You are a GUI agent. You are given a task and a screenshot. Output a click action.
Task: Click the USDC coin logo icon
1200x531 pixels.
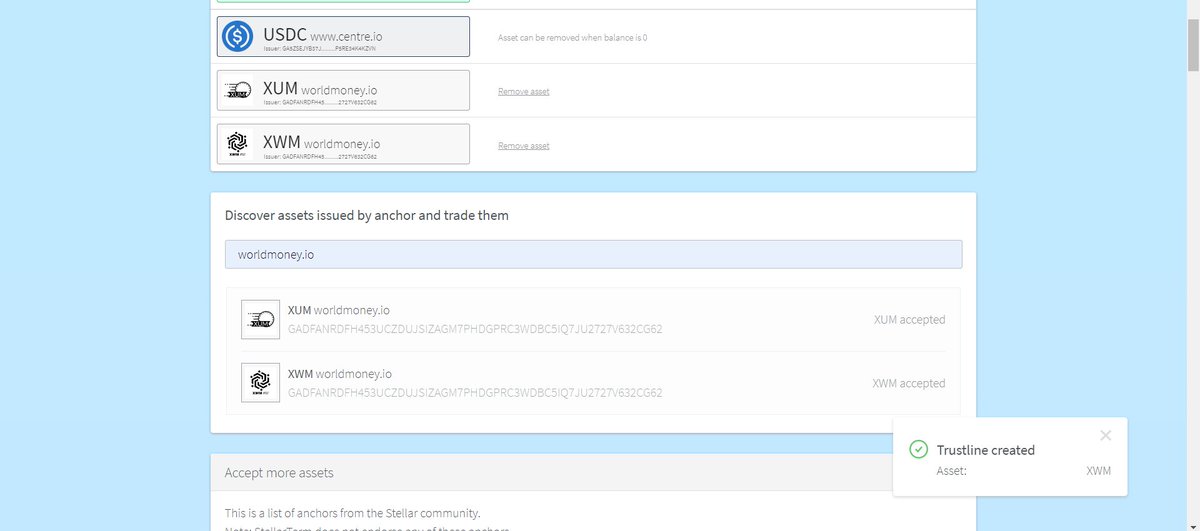pyautogui.click(x=238, y=37)
